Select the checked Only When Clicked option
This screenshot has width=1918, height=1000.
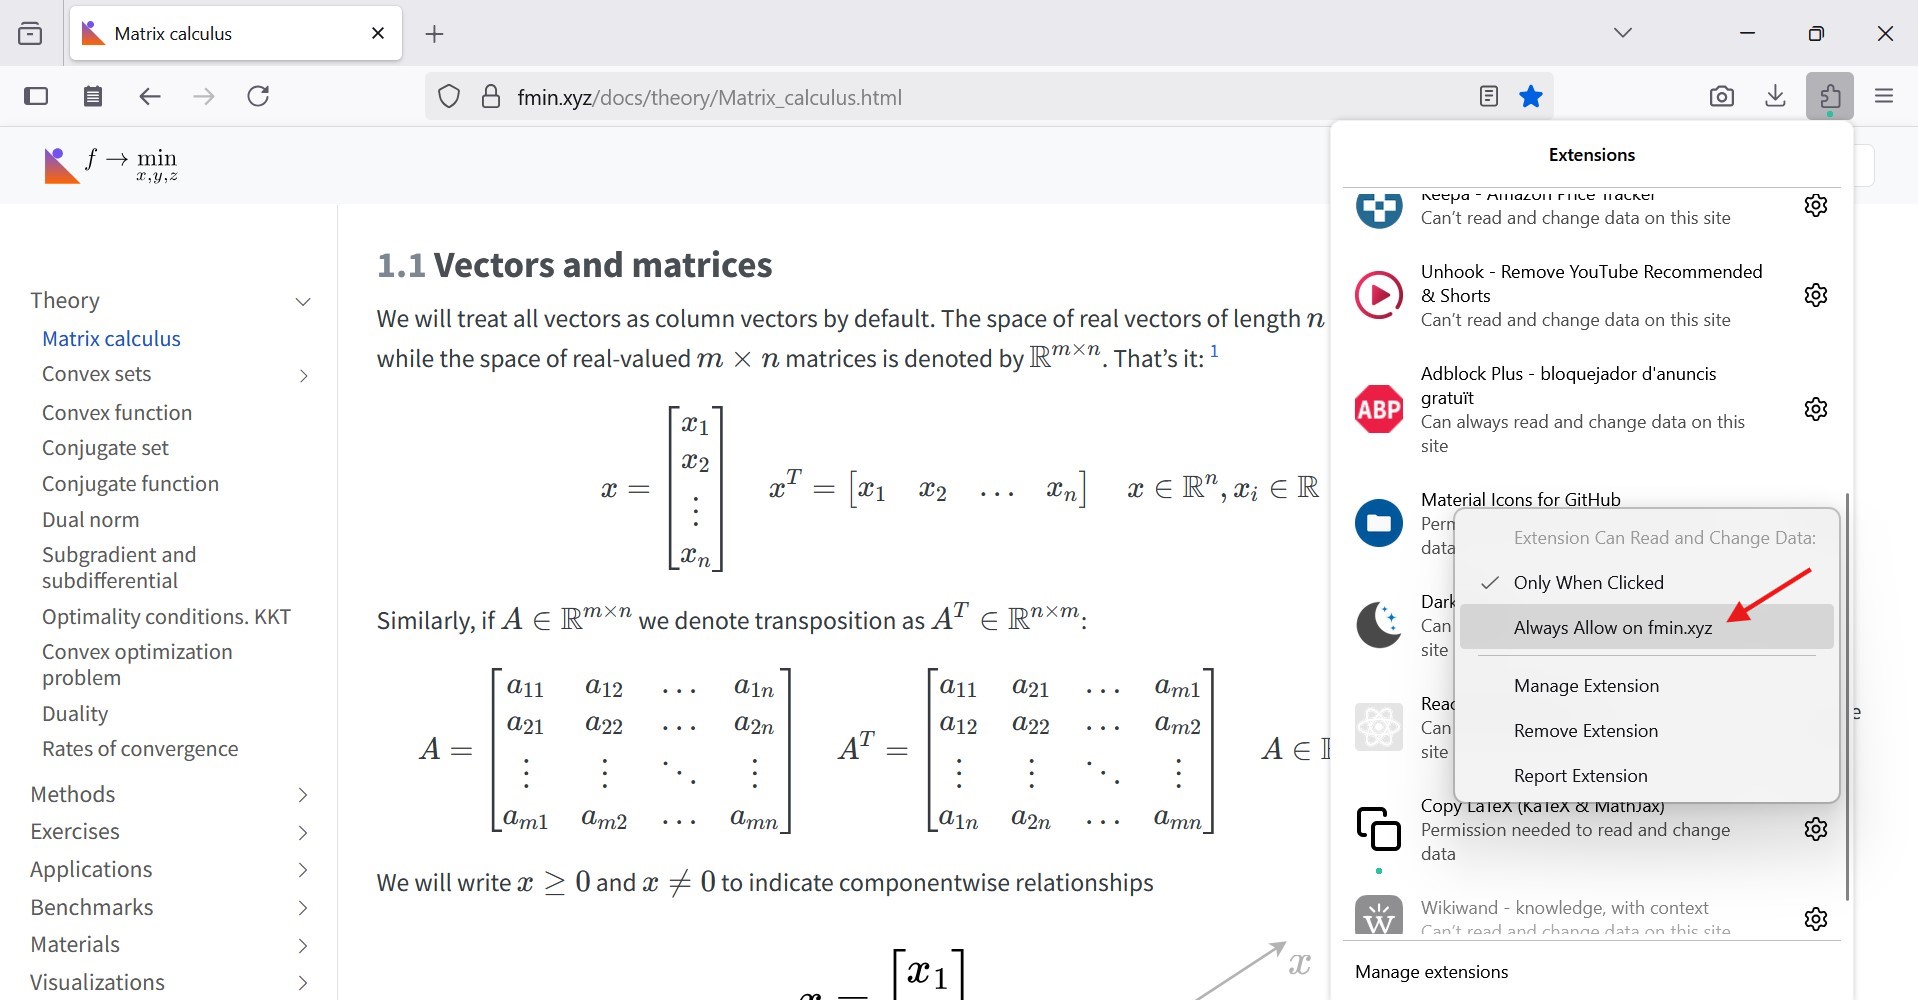(1588, 583)
